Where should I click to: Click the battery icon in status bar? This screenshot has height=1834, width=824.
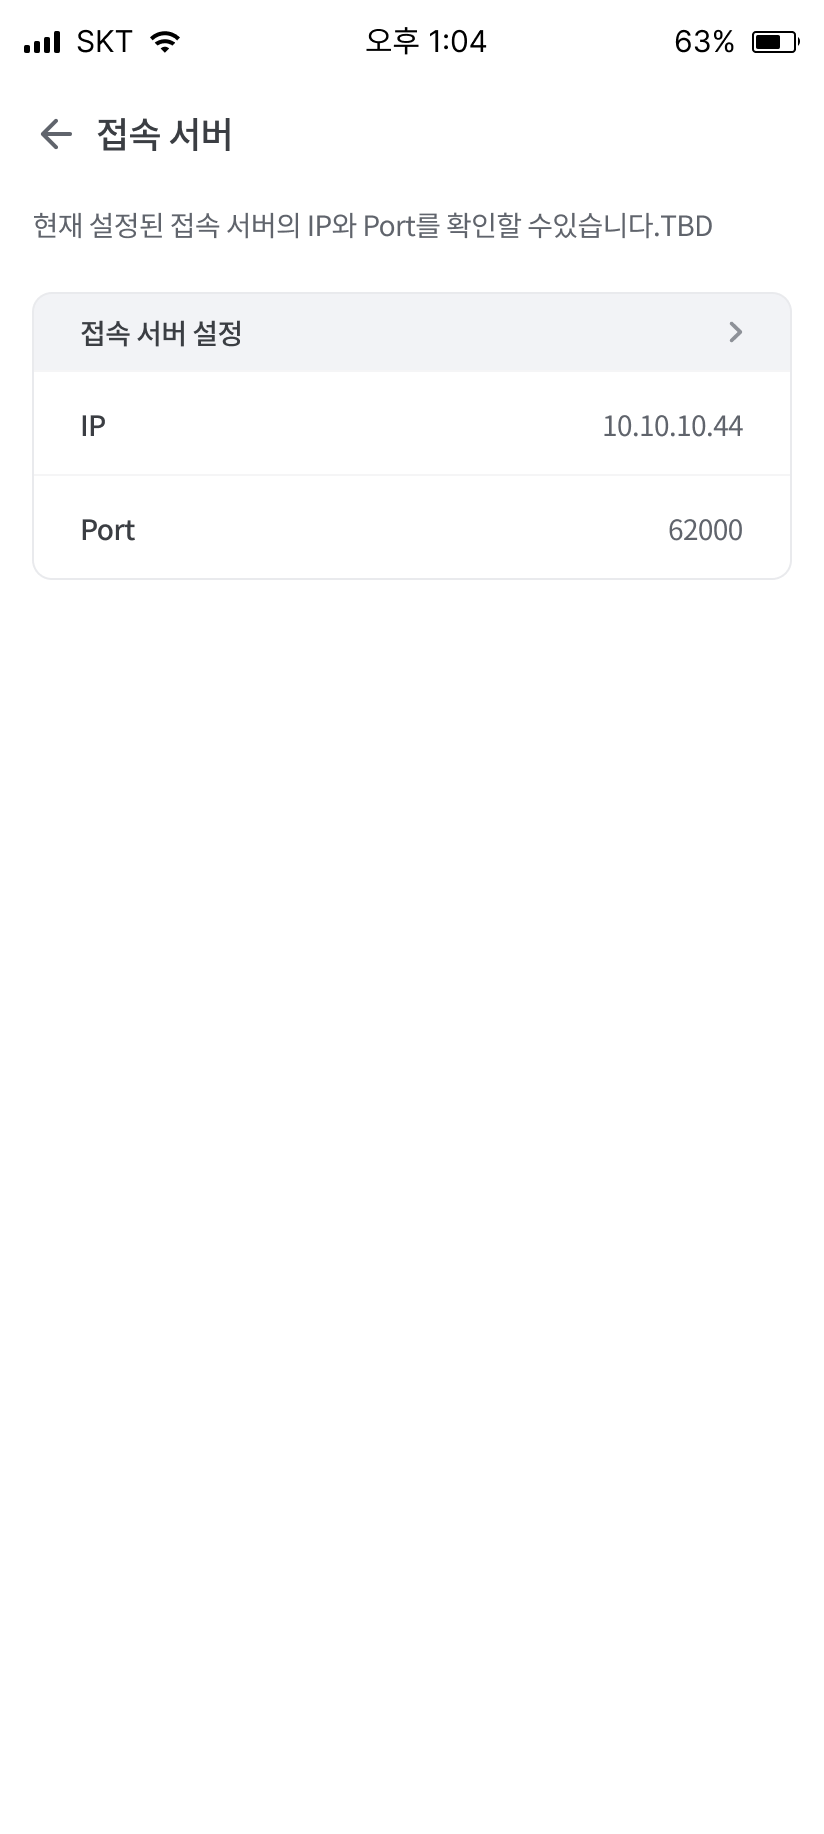point(774,42)
